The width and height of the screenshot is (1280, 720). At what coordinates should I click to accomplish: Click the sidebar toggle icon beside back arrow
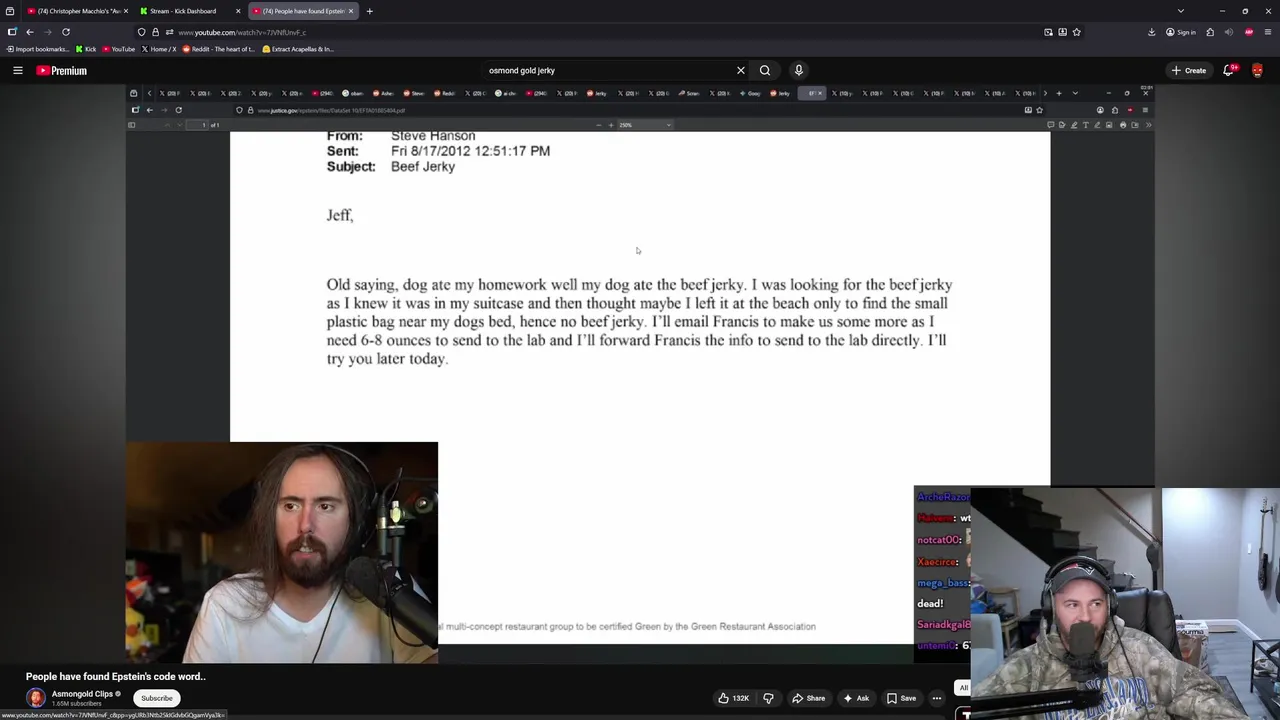click(x=12, y=32)
